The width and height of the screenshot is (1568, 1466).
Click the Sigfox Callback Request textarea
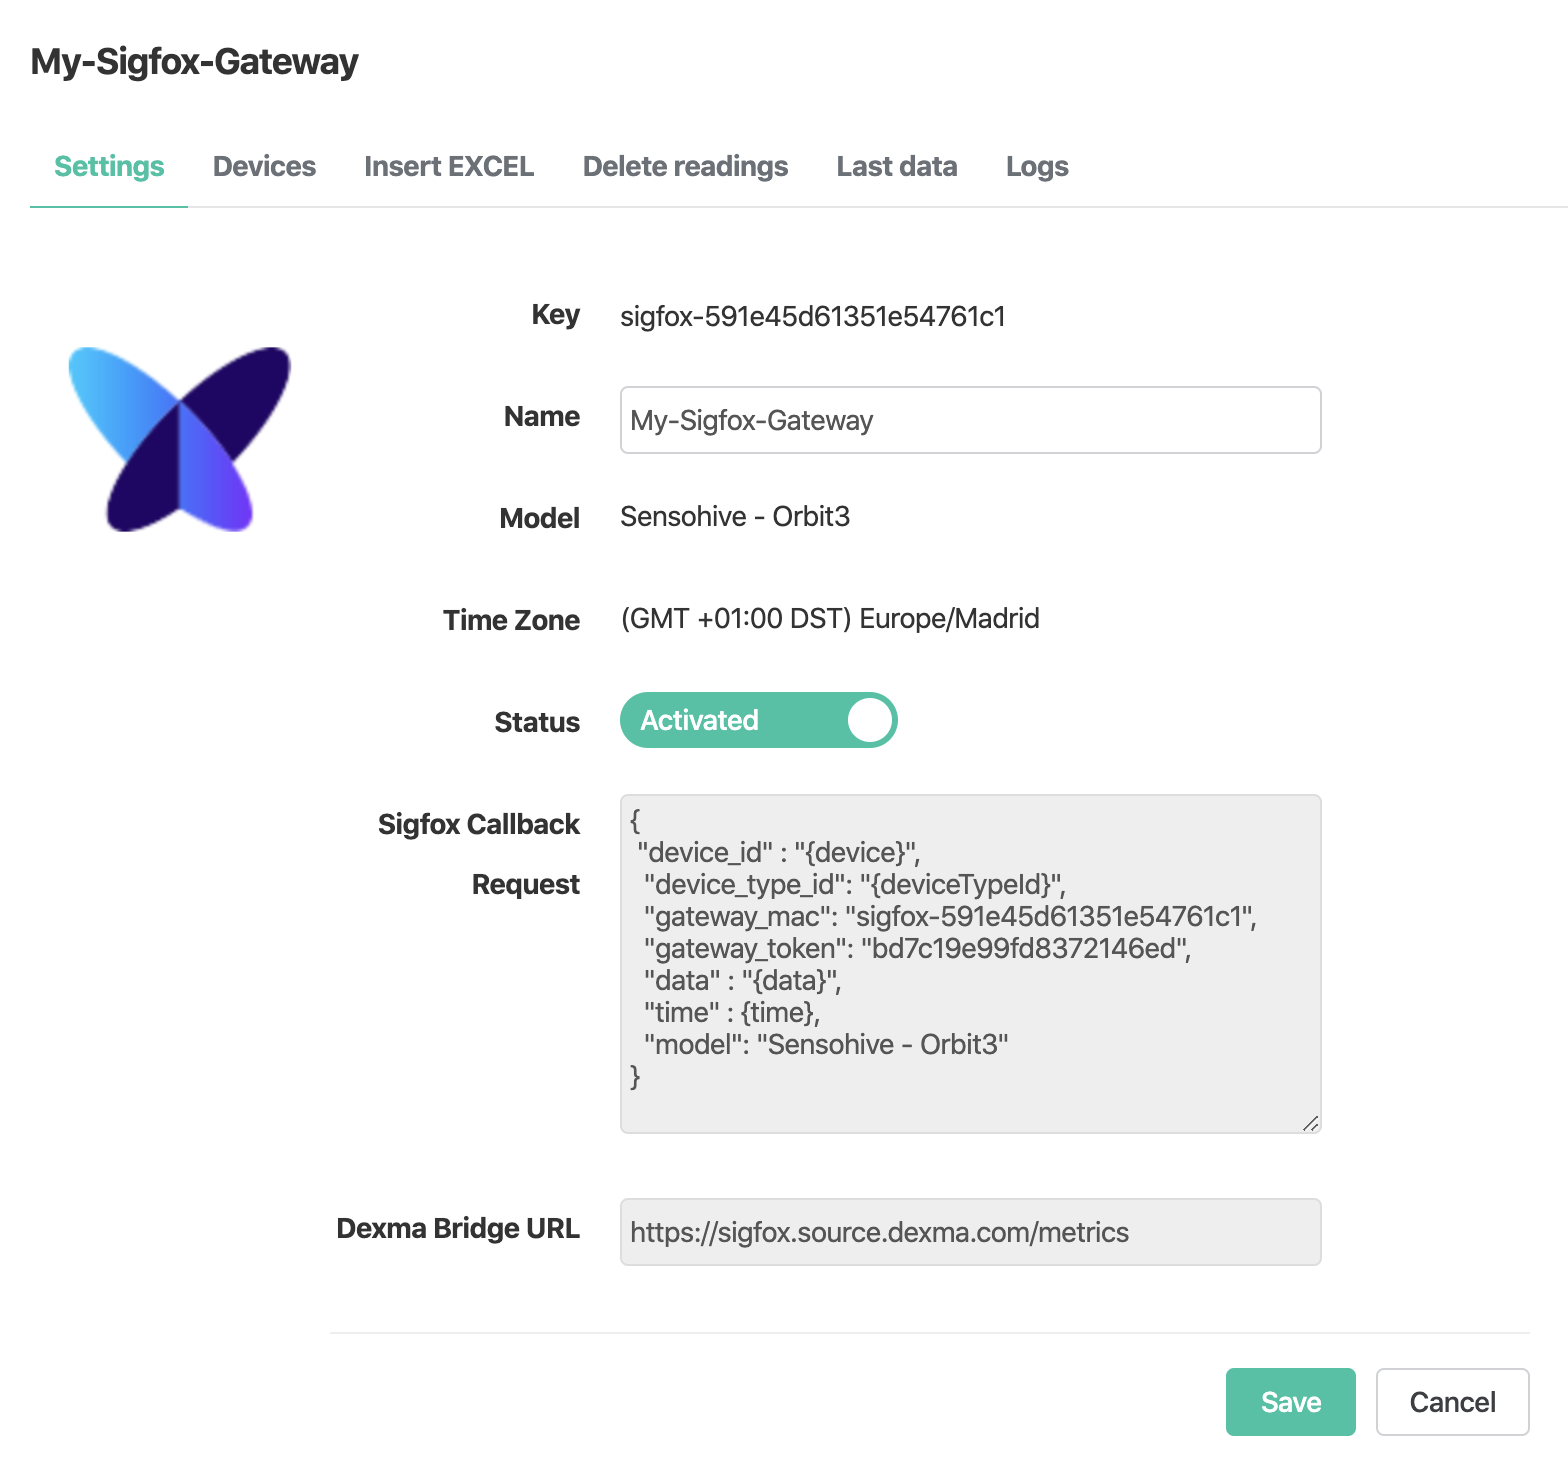point(970,964)
